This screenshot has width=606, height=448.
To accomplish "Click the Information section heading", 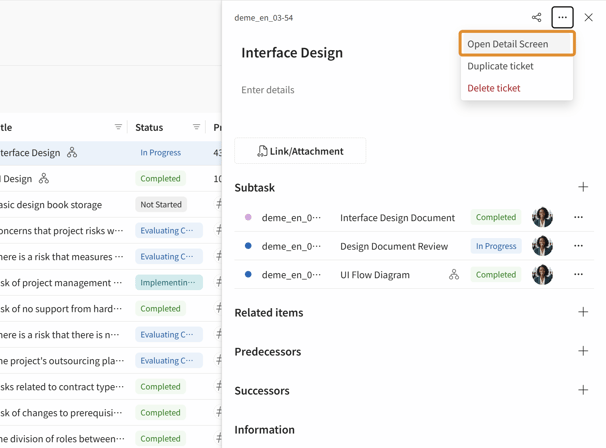I will [x=264, y=429].
